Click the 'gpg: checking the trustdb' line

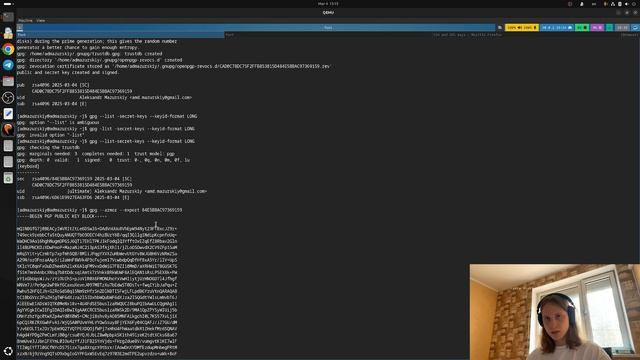point(48,147)
